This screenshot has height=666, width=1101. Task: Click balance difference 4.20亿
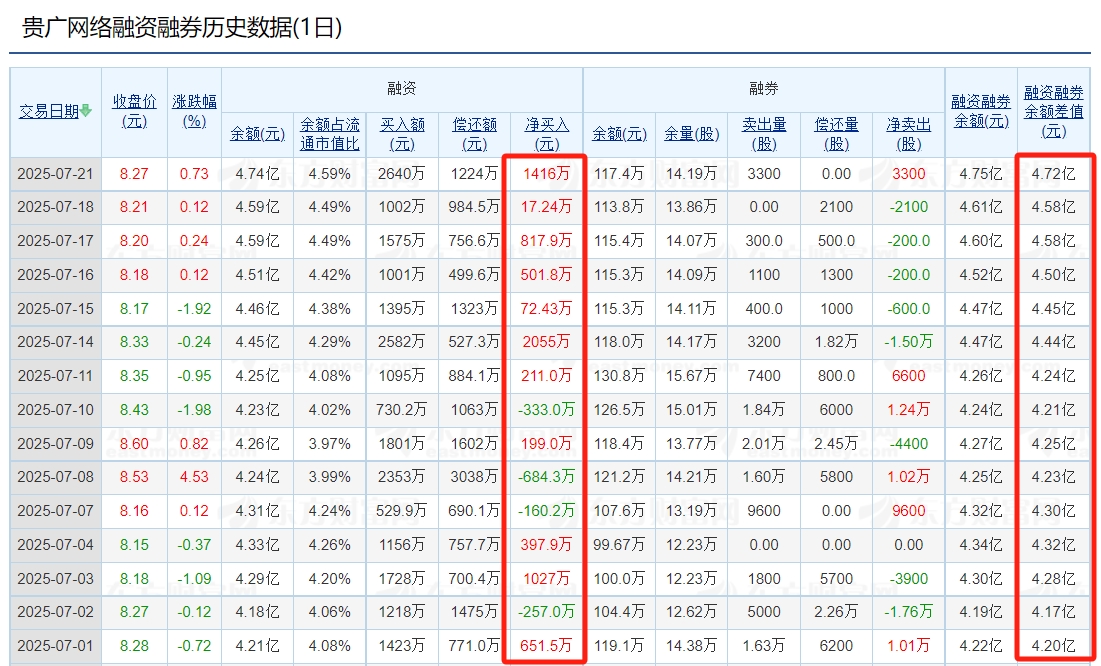(x=1053, y=646)
